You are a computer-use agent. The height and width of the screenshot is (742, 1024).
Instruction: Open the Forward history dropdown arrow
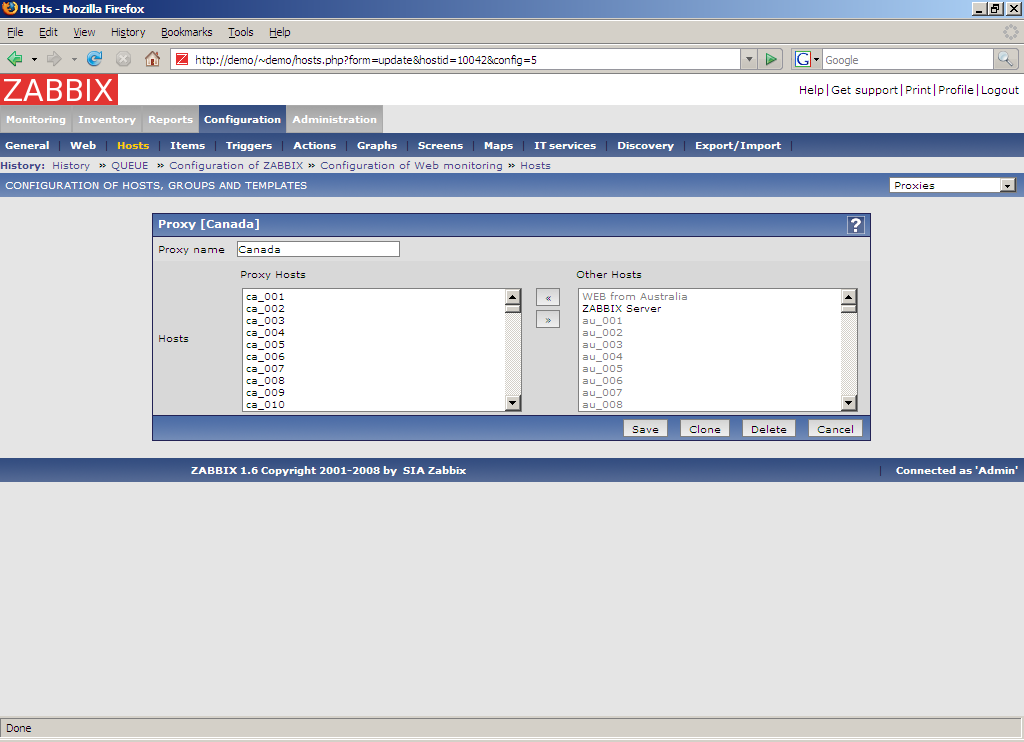click(x=74, y=59)
